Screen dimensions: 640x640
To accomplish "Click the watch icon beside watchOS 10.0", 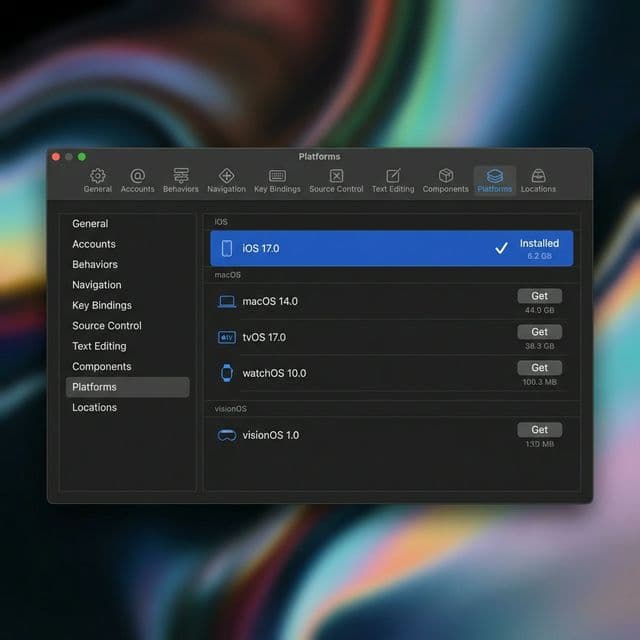I will coord(227,373).
